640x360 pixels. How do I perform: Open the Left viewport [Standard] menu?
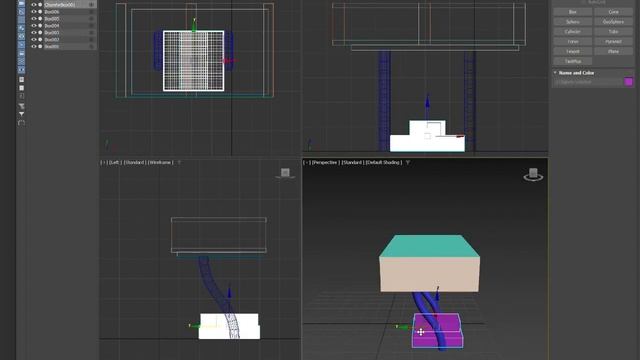tap(134, 162)
